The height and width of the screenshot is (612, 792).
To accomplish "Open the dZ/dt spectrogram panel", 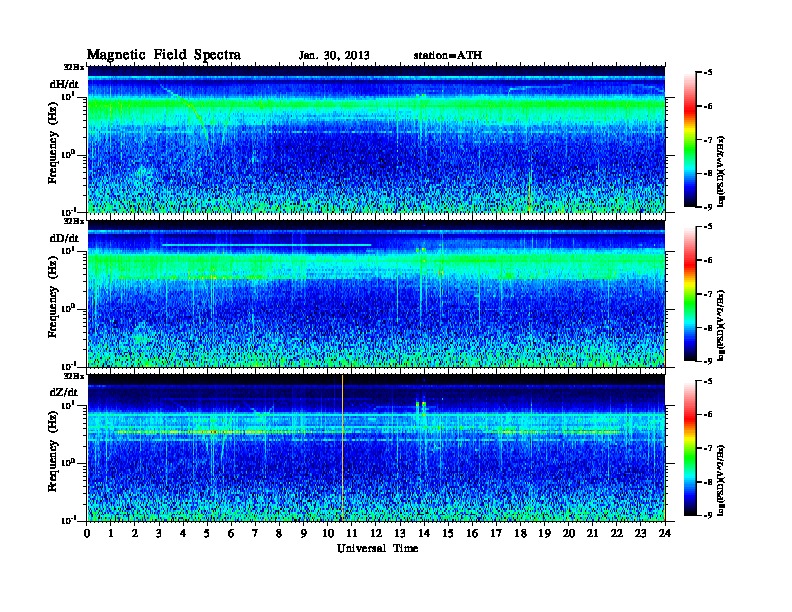I will [376, 448].
